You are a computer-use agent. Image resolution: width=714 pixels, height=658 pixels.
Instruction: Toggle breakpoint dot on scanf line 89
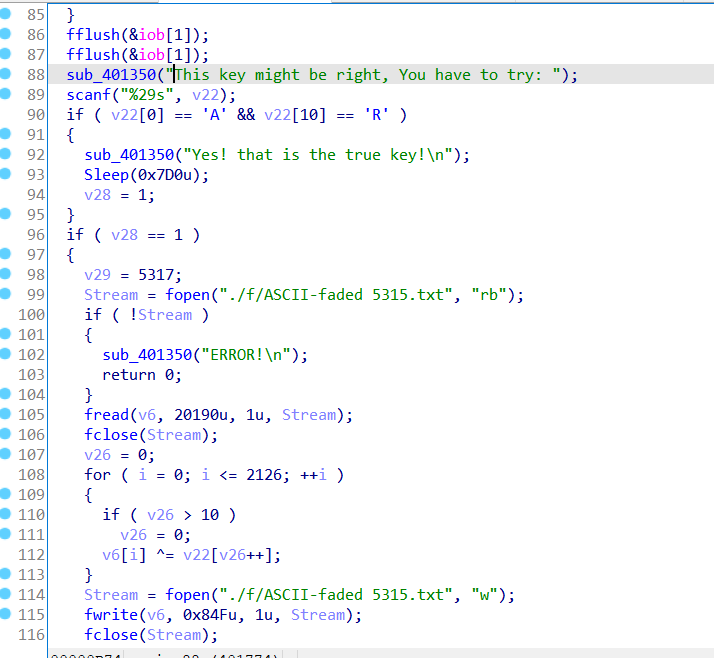tap(7, 94)
